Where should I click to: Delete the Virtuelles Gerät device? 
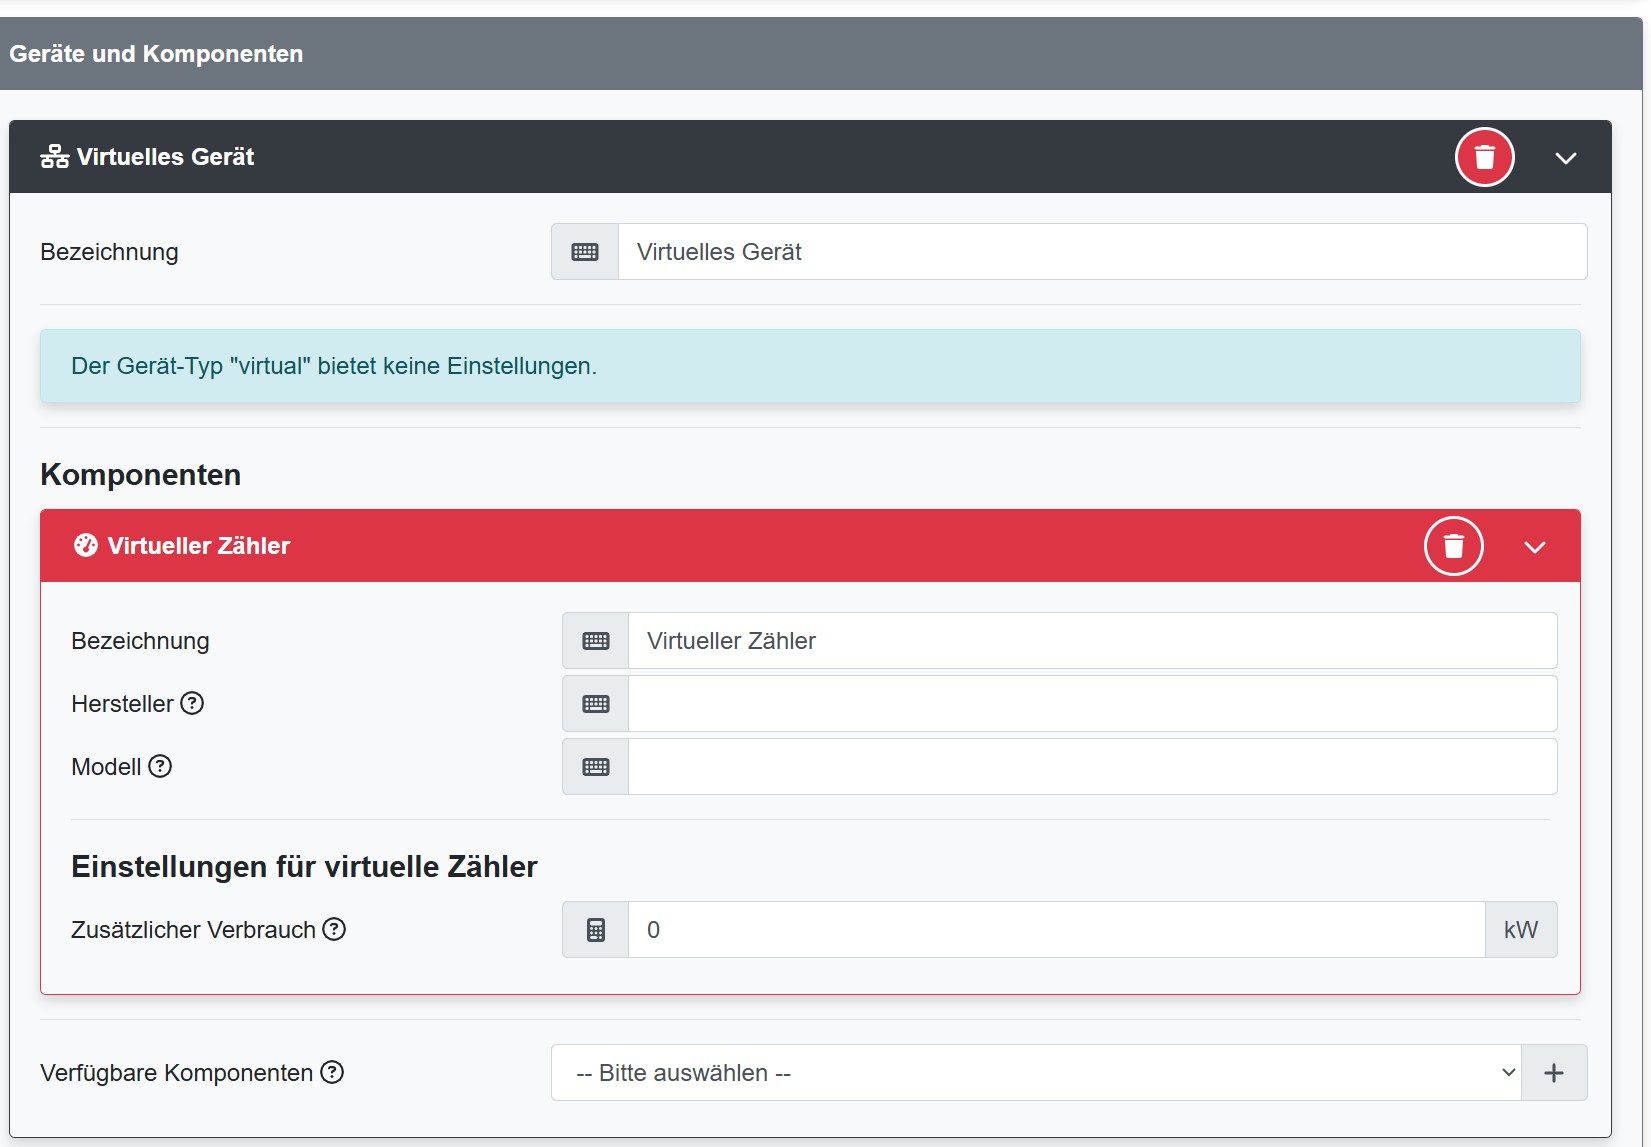coord(1484,157)
